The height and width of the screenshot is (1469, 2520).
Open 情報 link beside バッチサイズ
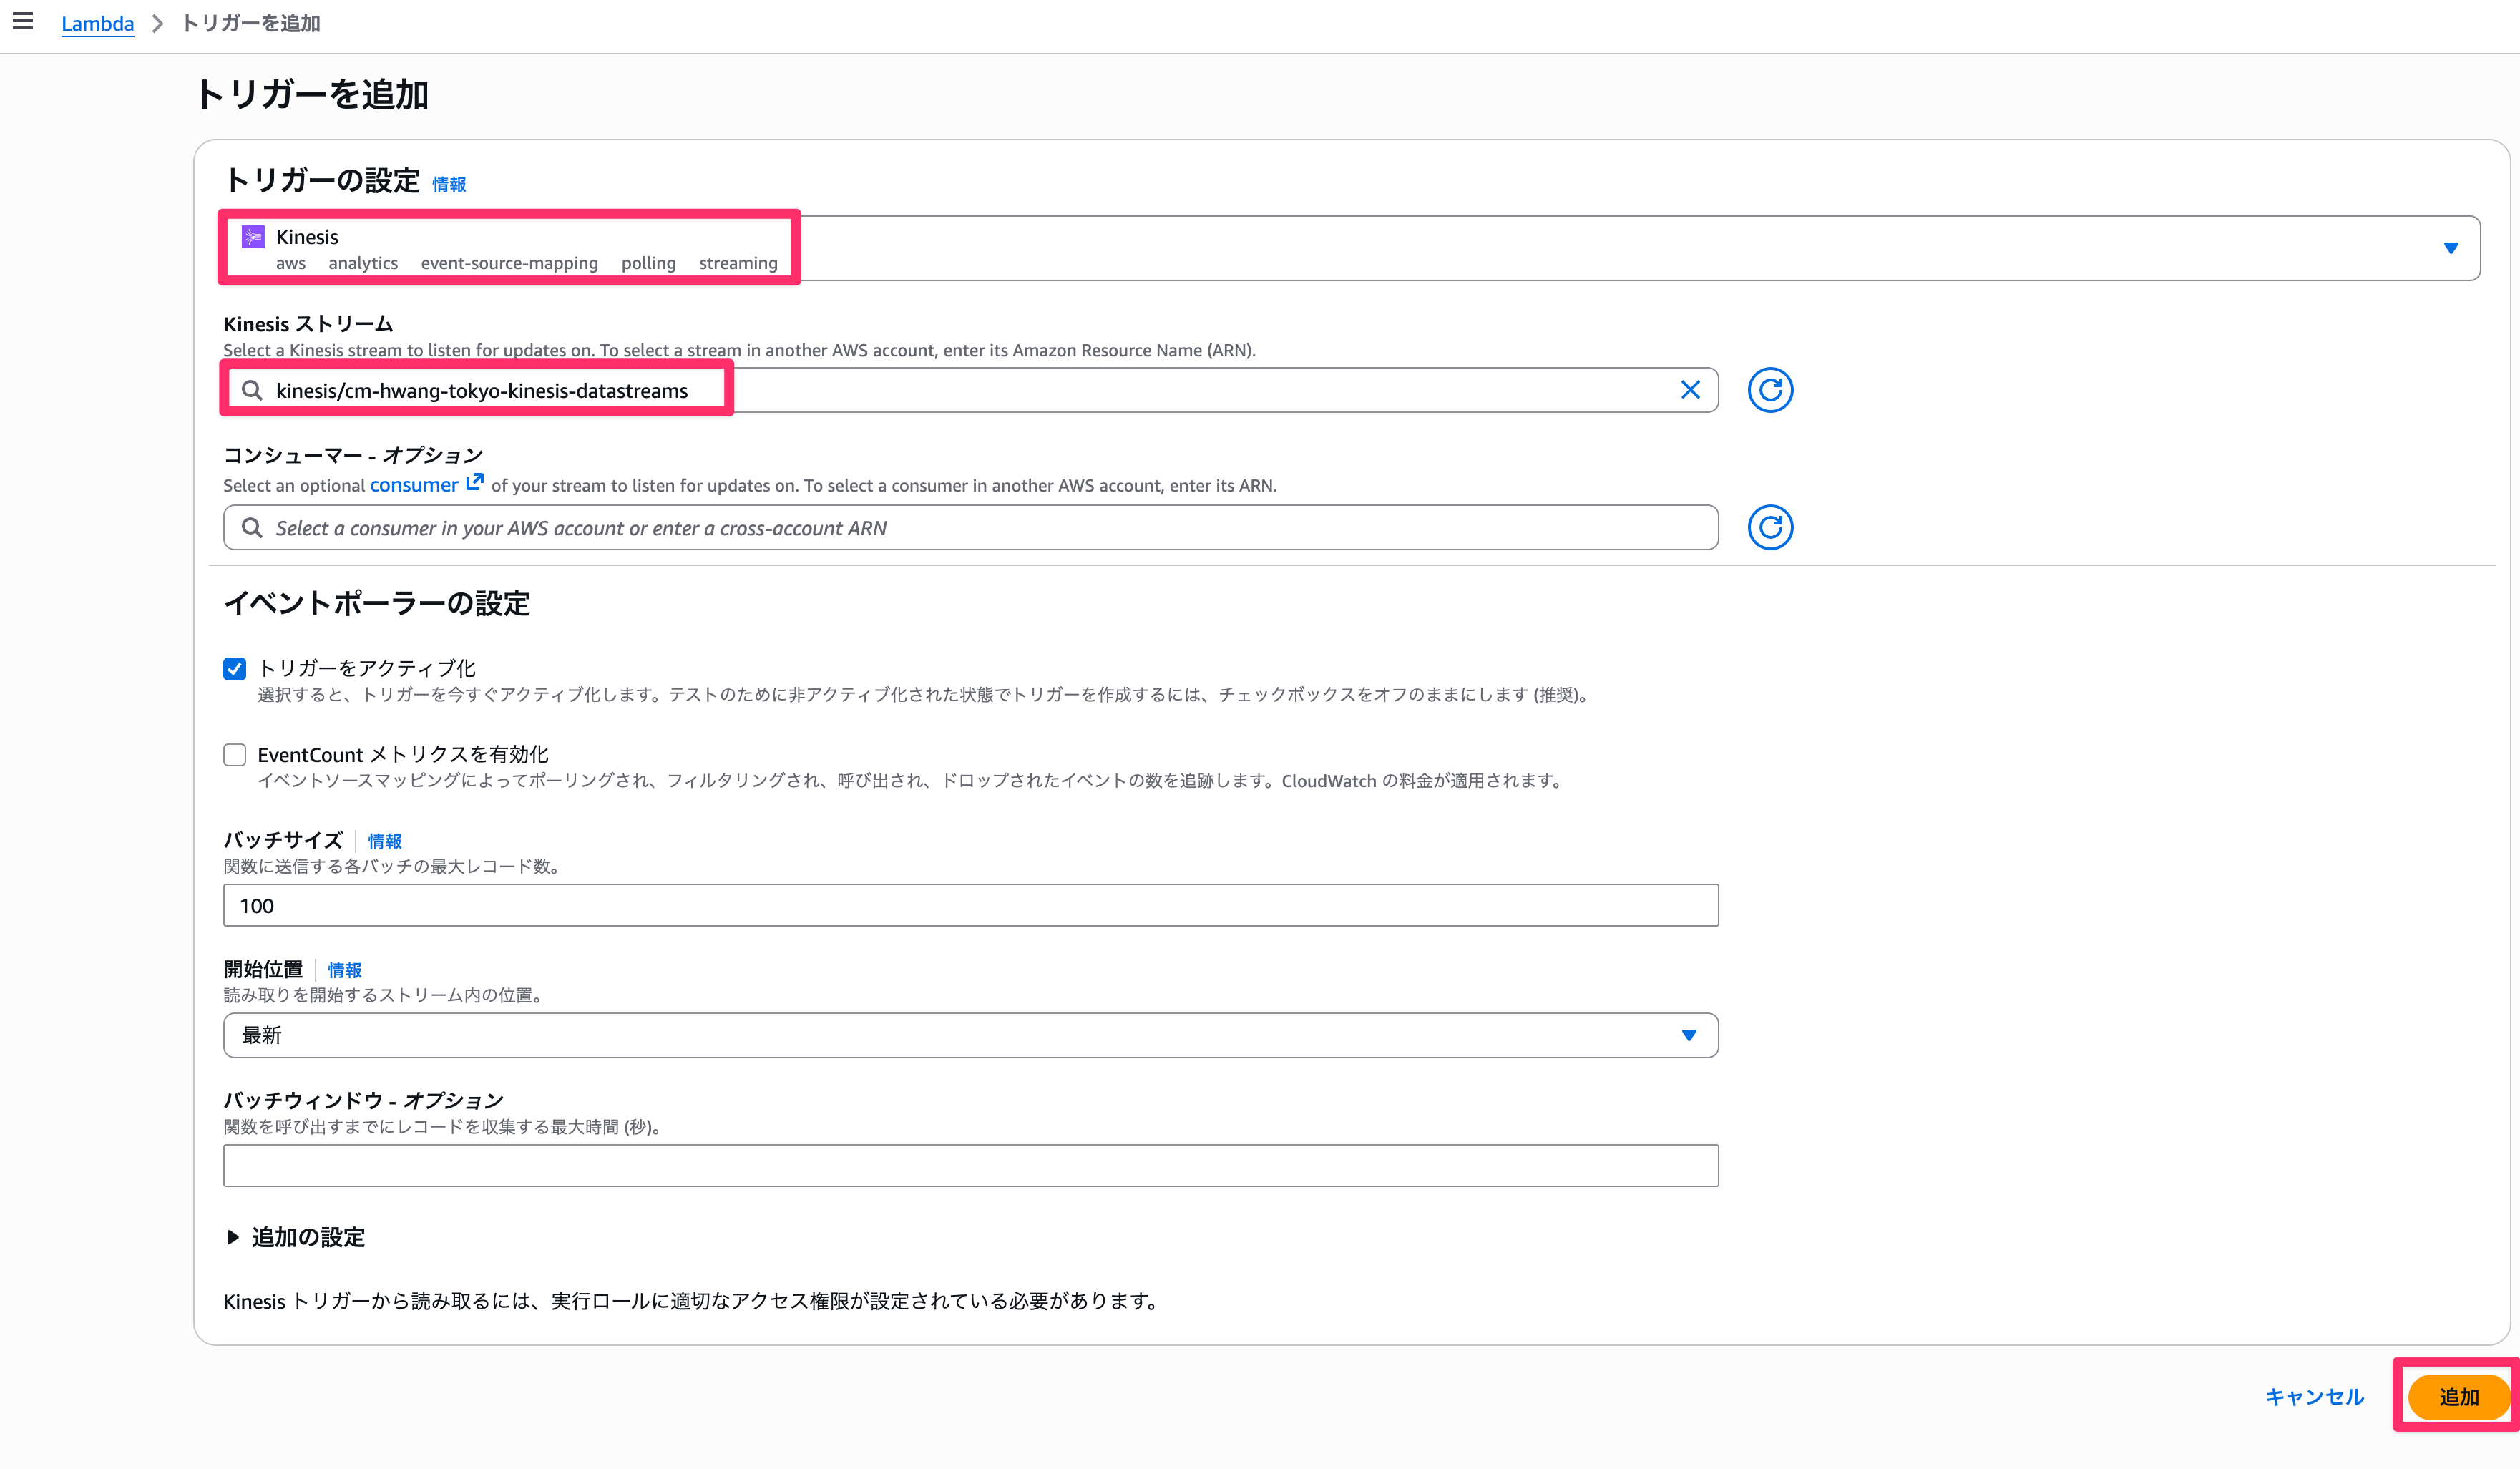click(384, 841)
